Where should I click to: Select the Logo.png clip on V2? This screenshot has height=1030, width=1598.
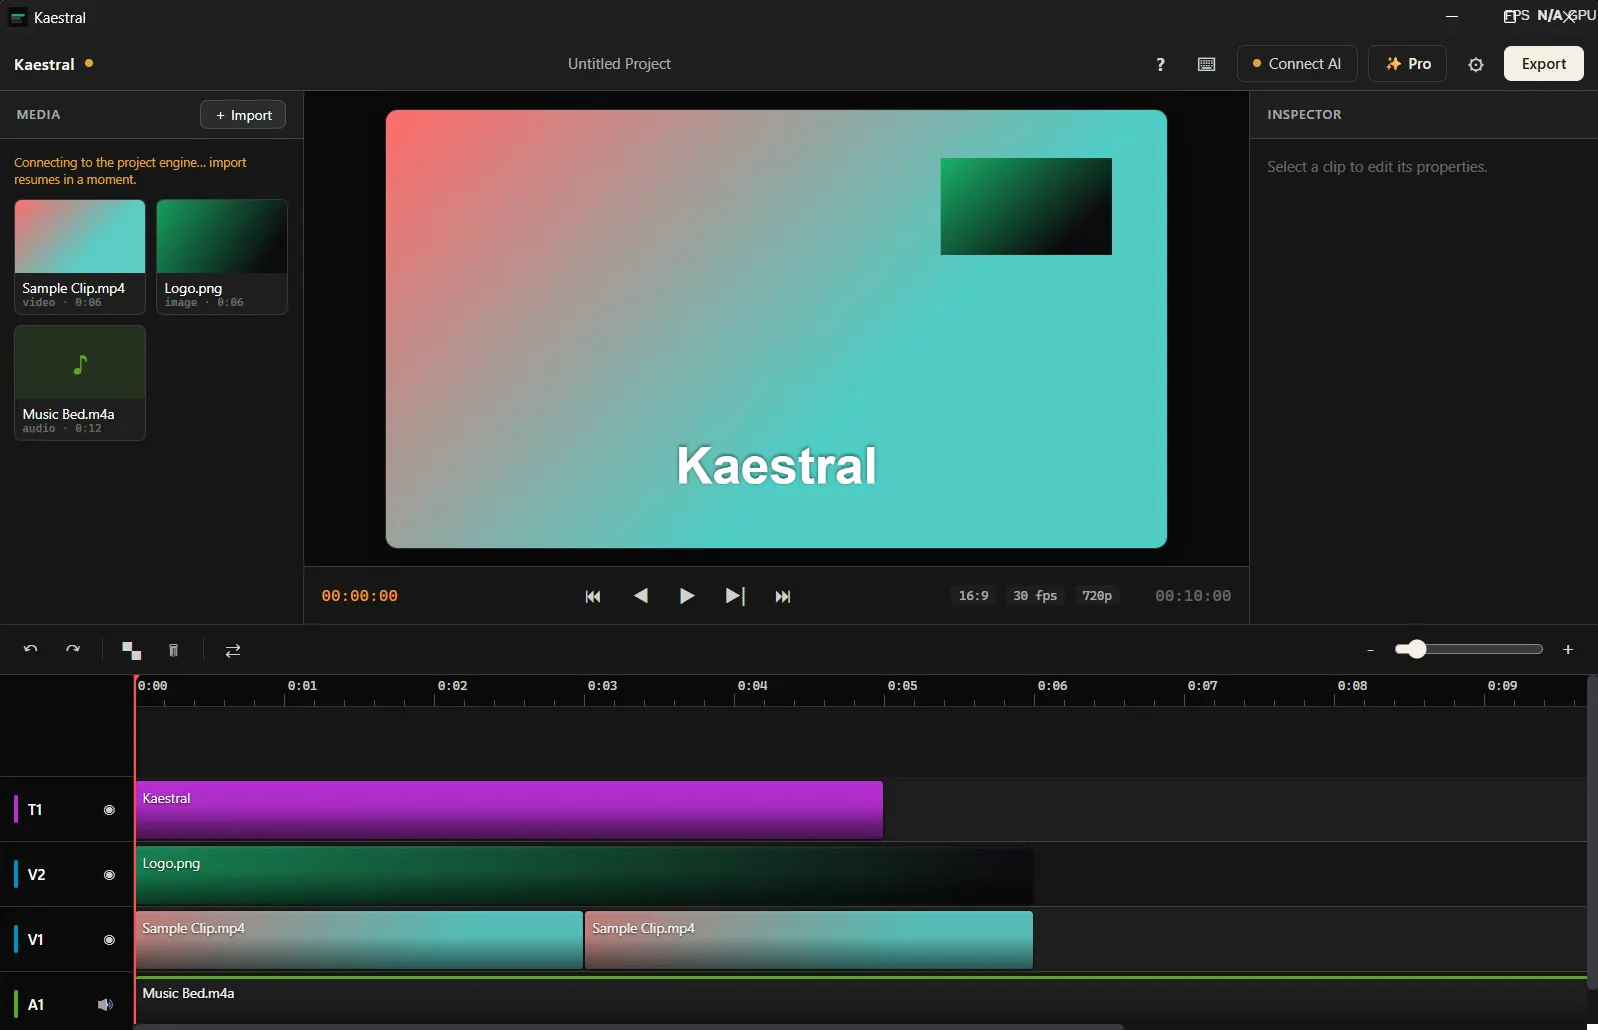(584, 875)
